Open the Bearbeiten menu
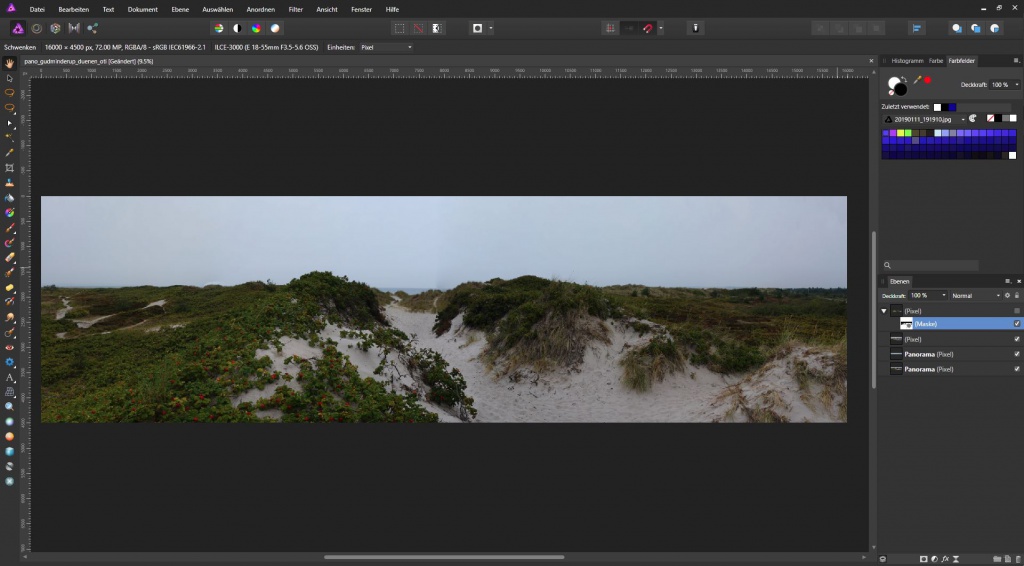Viewport: 1024px width, 566px height. tap(74, 10)
